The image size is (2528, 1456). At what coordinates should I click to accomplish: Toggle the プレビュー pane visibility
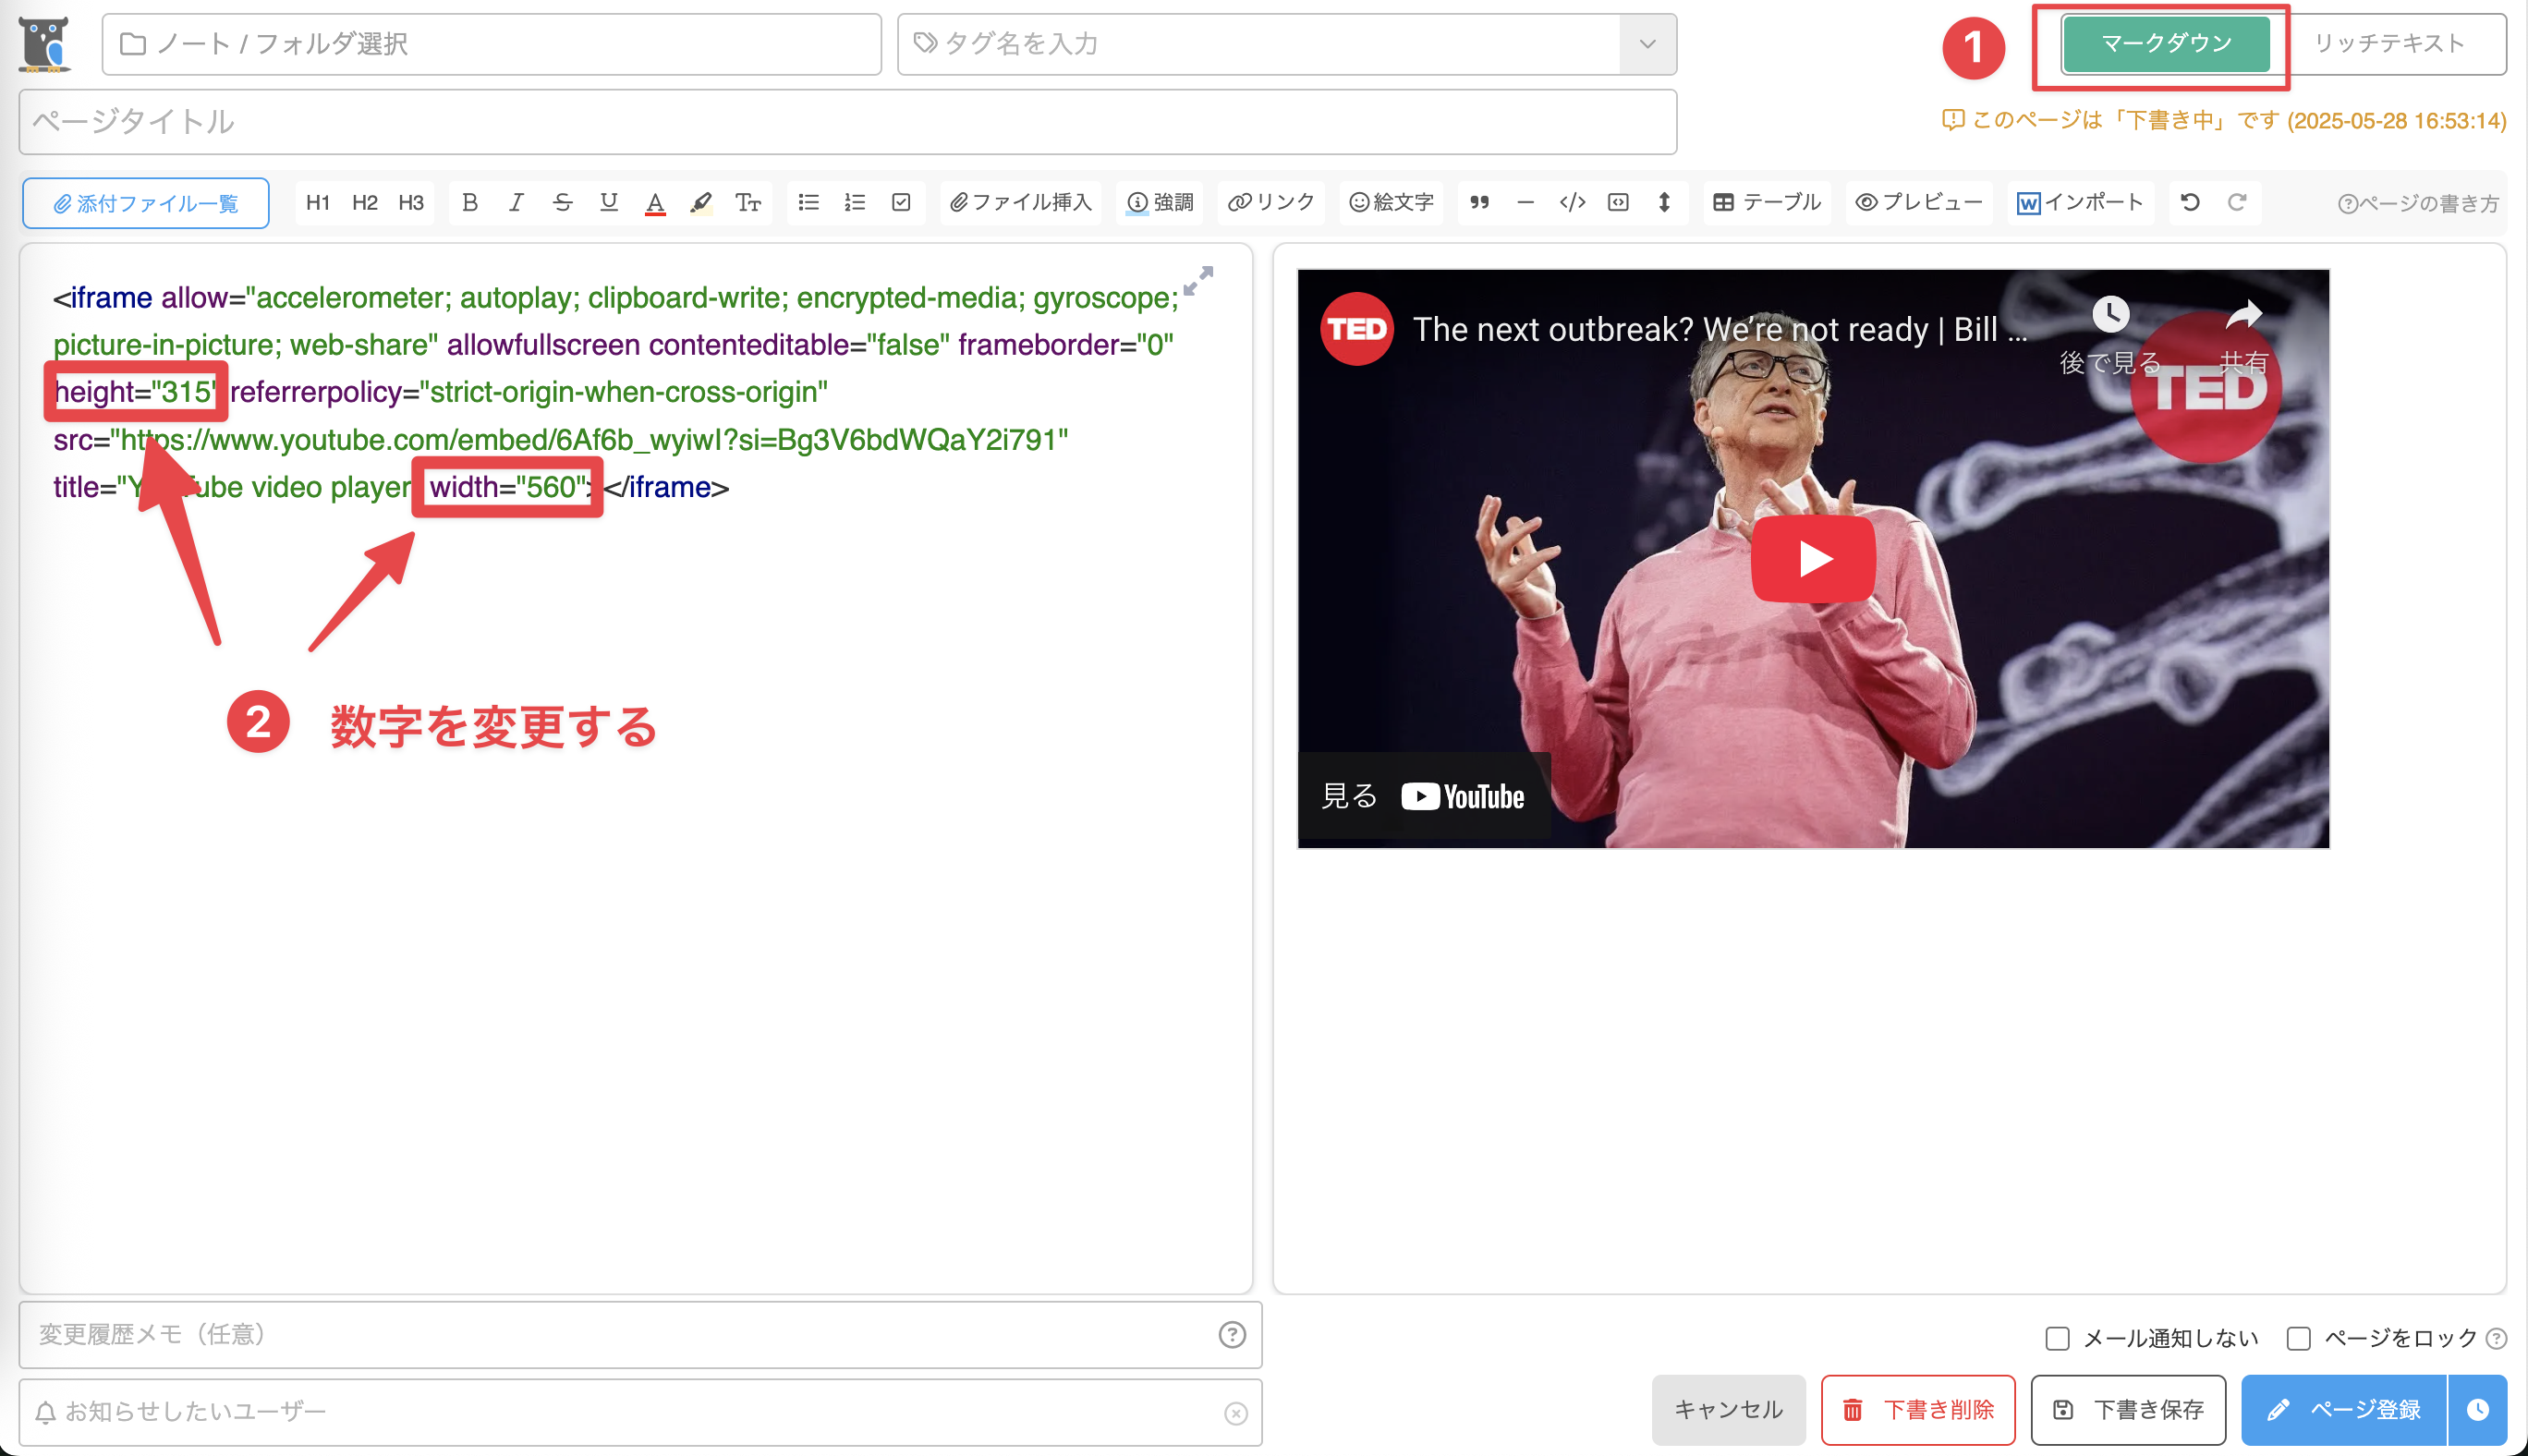click(1918, 203)
